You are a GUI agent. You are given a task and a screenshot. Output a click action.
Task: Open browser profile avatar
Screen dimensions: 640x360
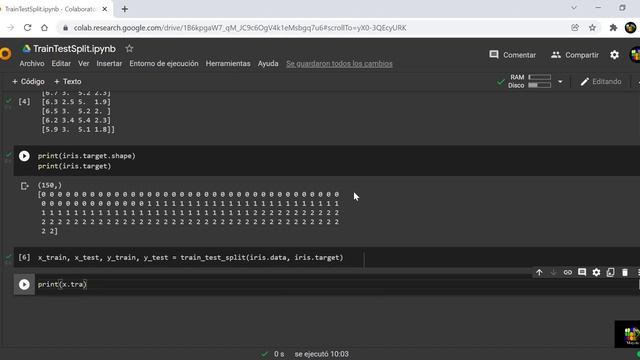click(631, 28)
